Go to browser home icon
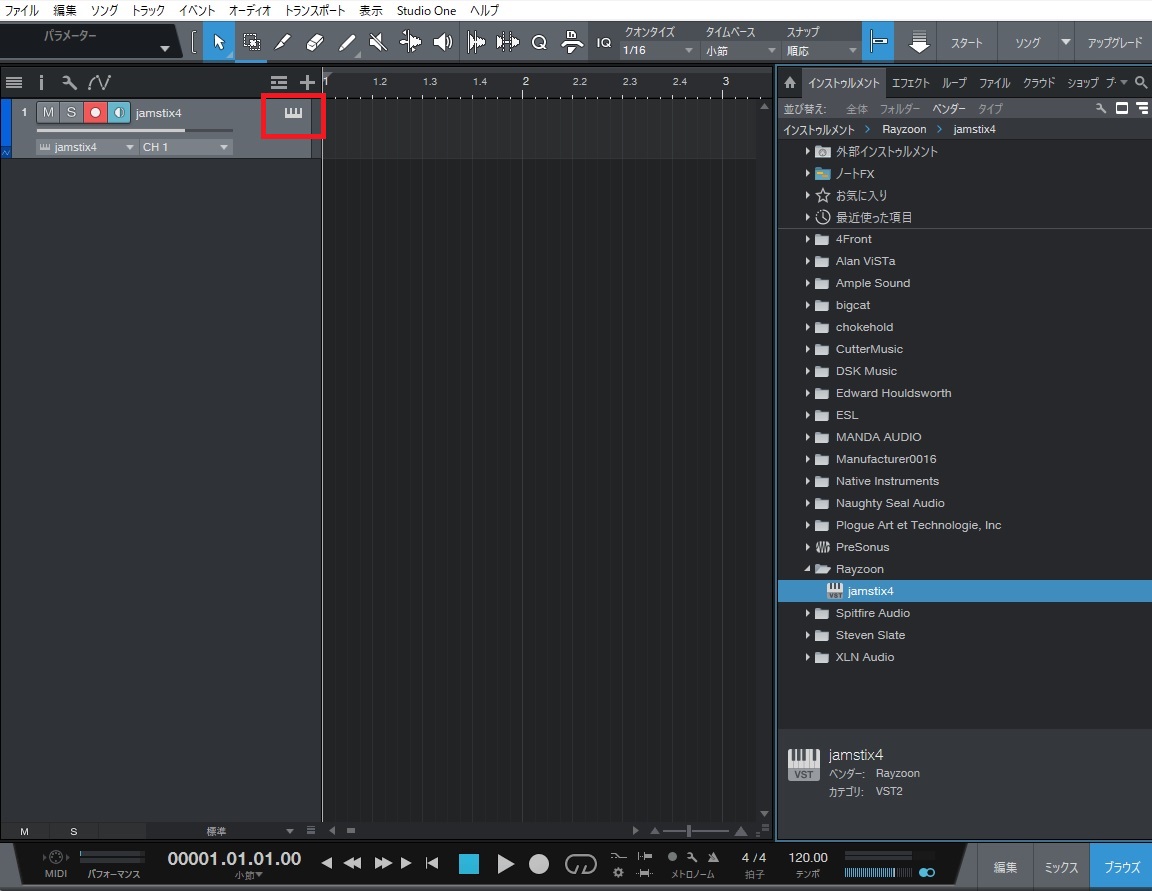The image size is (1152, 891). click(x=789, y=83)
